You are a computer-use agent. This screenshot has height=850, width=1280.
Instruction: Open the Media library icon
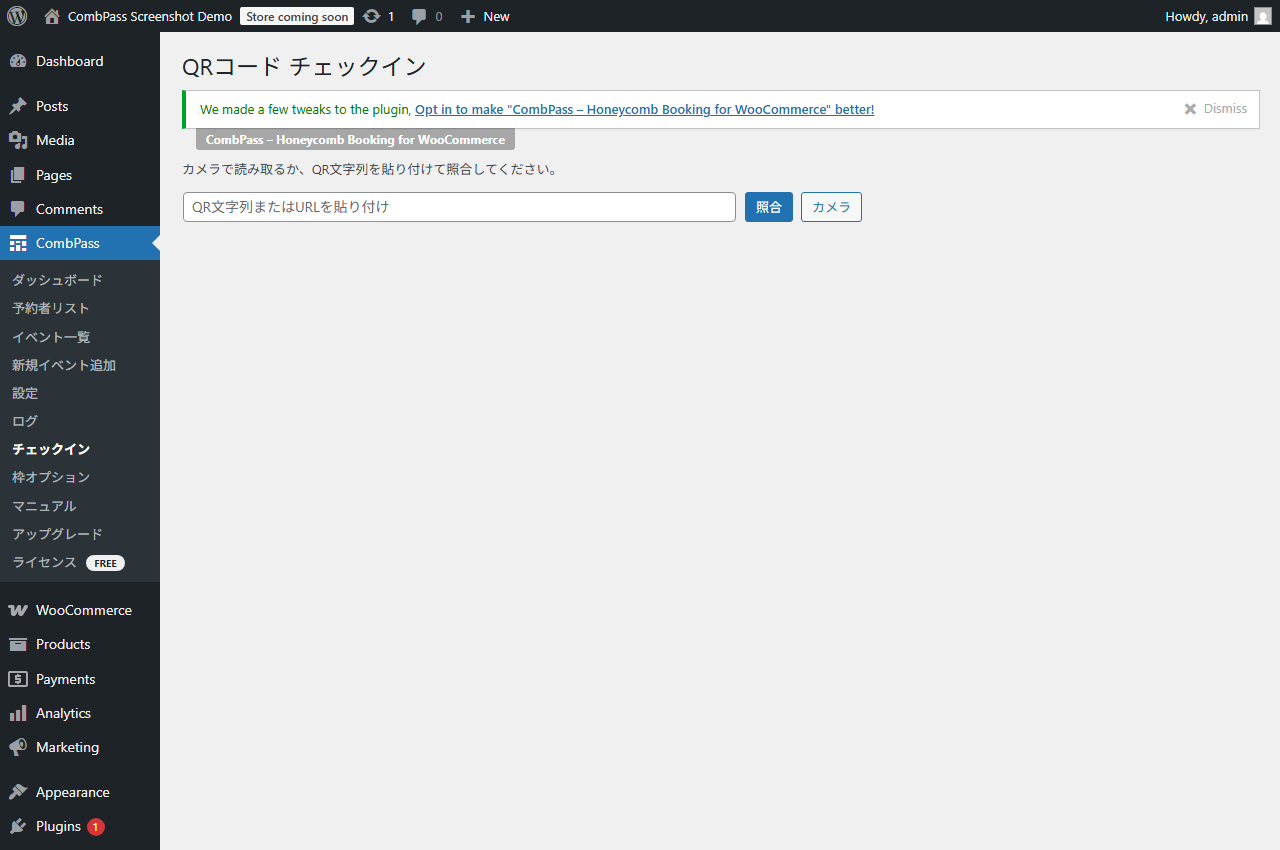[x=20, y=140]
